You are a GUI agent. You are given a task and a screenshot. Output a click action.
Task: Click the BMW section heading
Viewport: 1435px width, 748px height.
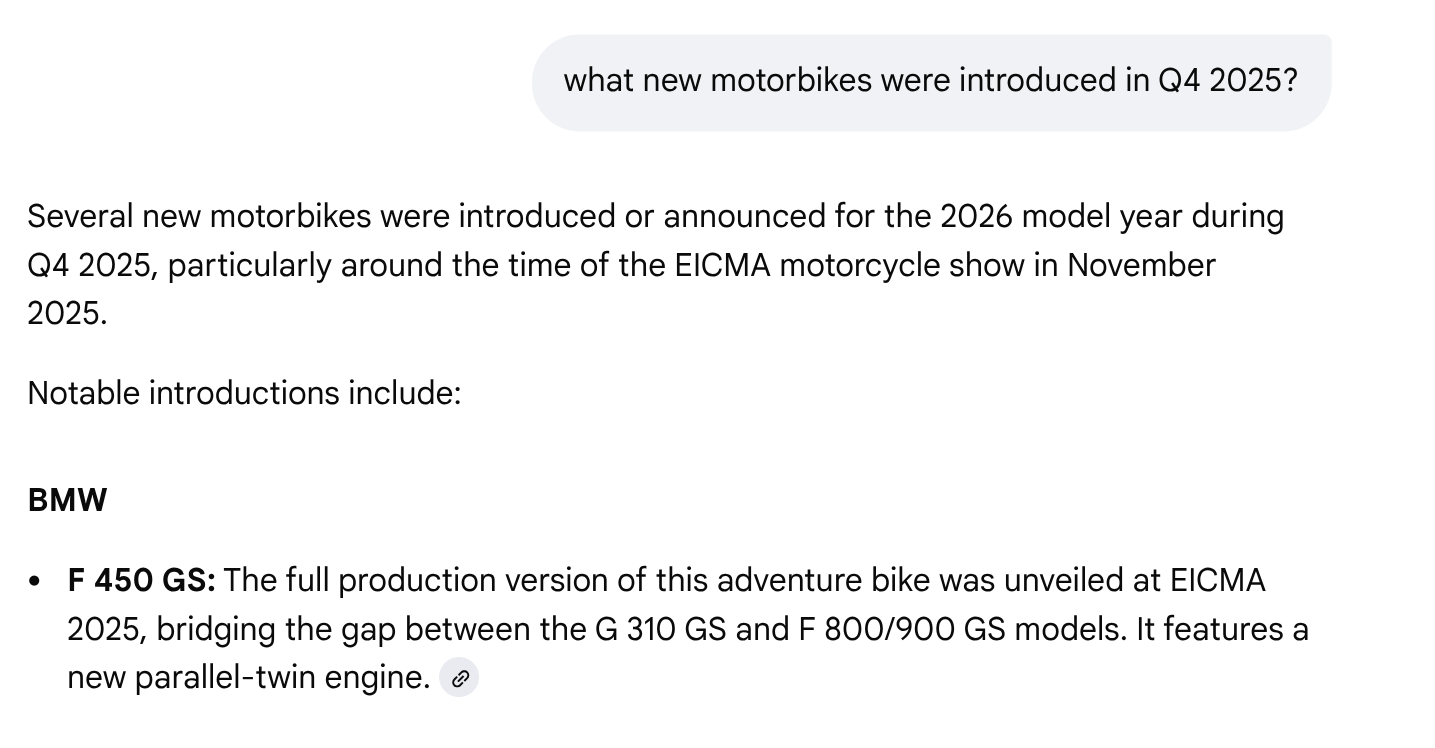(x=67, y=500)
